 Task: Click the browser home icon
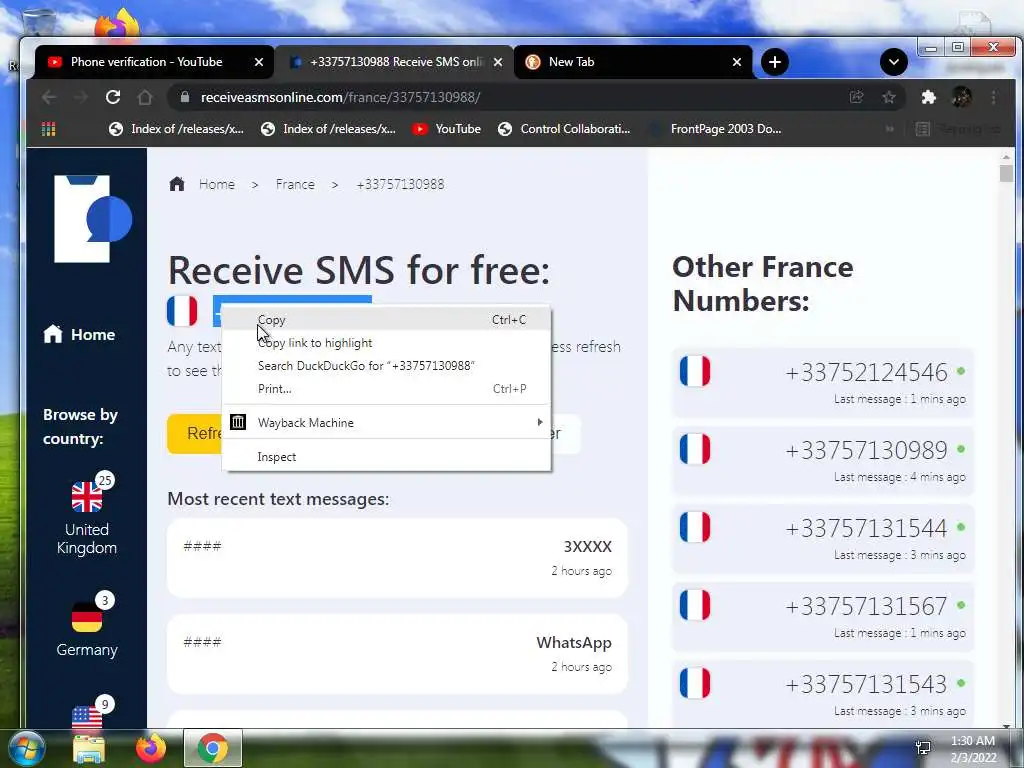[x=145, y=97]
